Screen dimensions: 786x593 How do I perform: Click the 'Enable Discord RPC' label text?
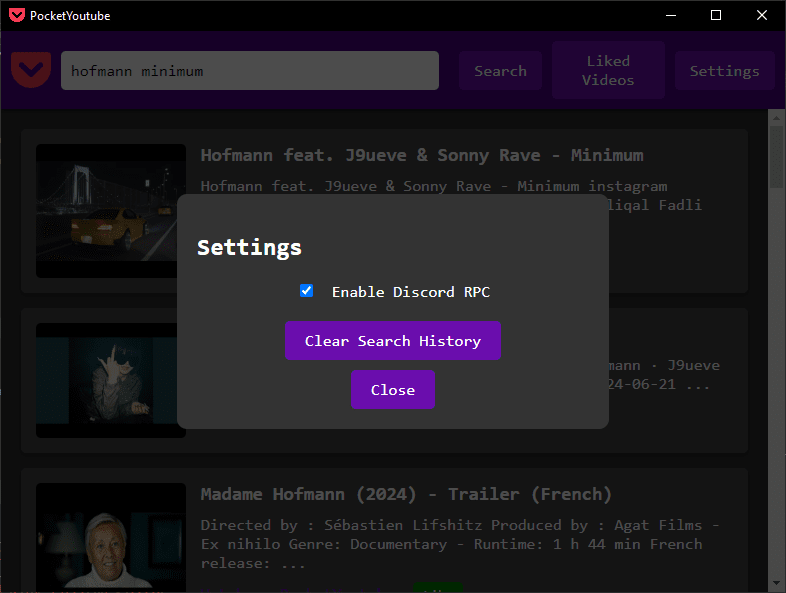411,292
